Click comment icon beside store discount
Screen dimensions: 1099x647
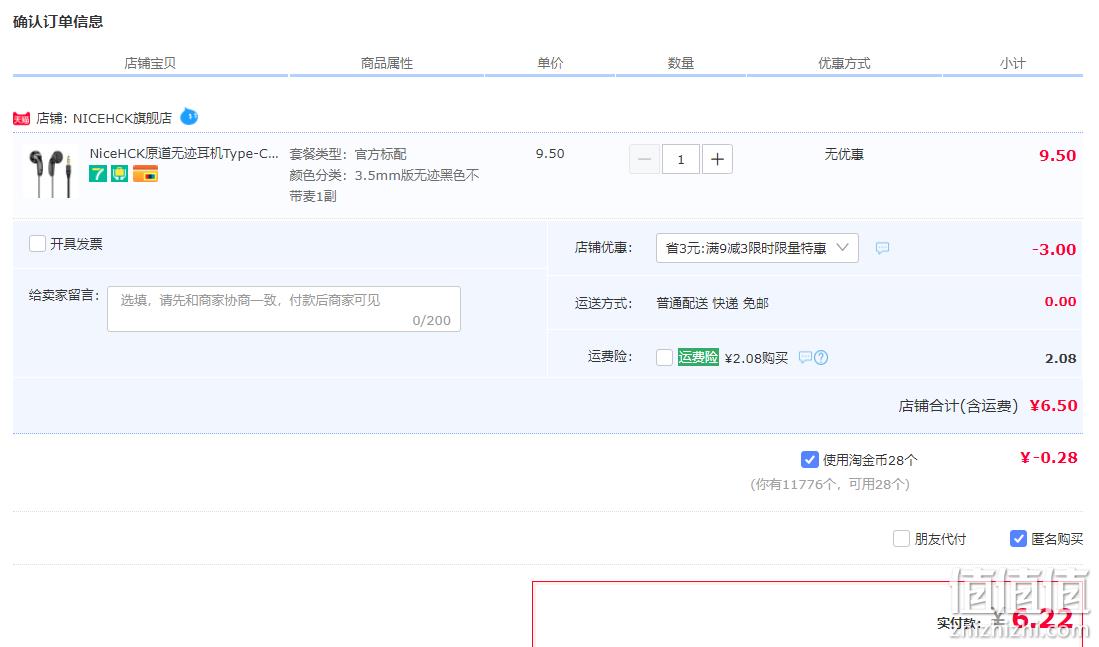click(x=882, y=248)
